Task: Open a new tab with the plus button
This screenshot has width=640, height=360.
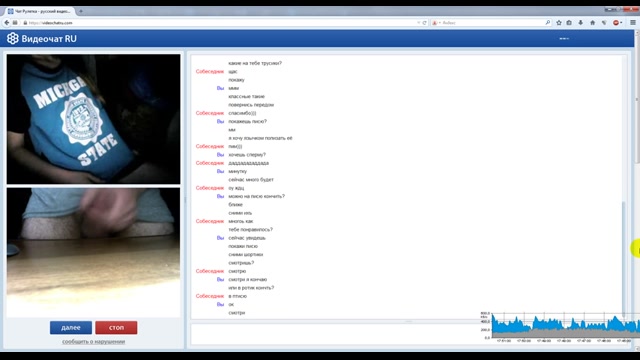Action: point(81,11)
